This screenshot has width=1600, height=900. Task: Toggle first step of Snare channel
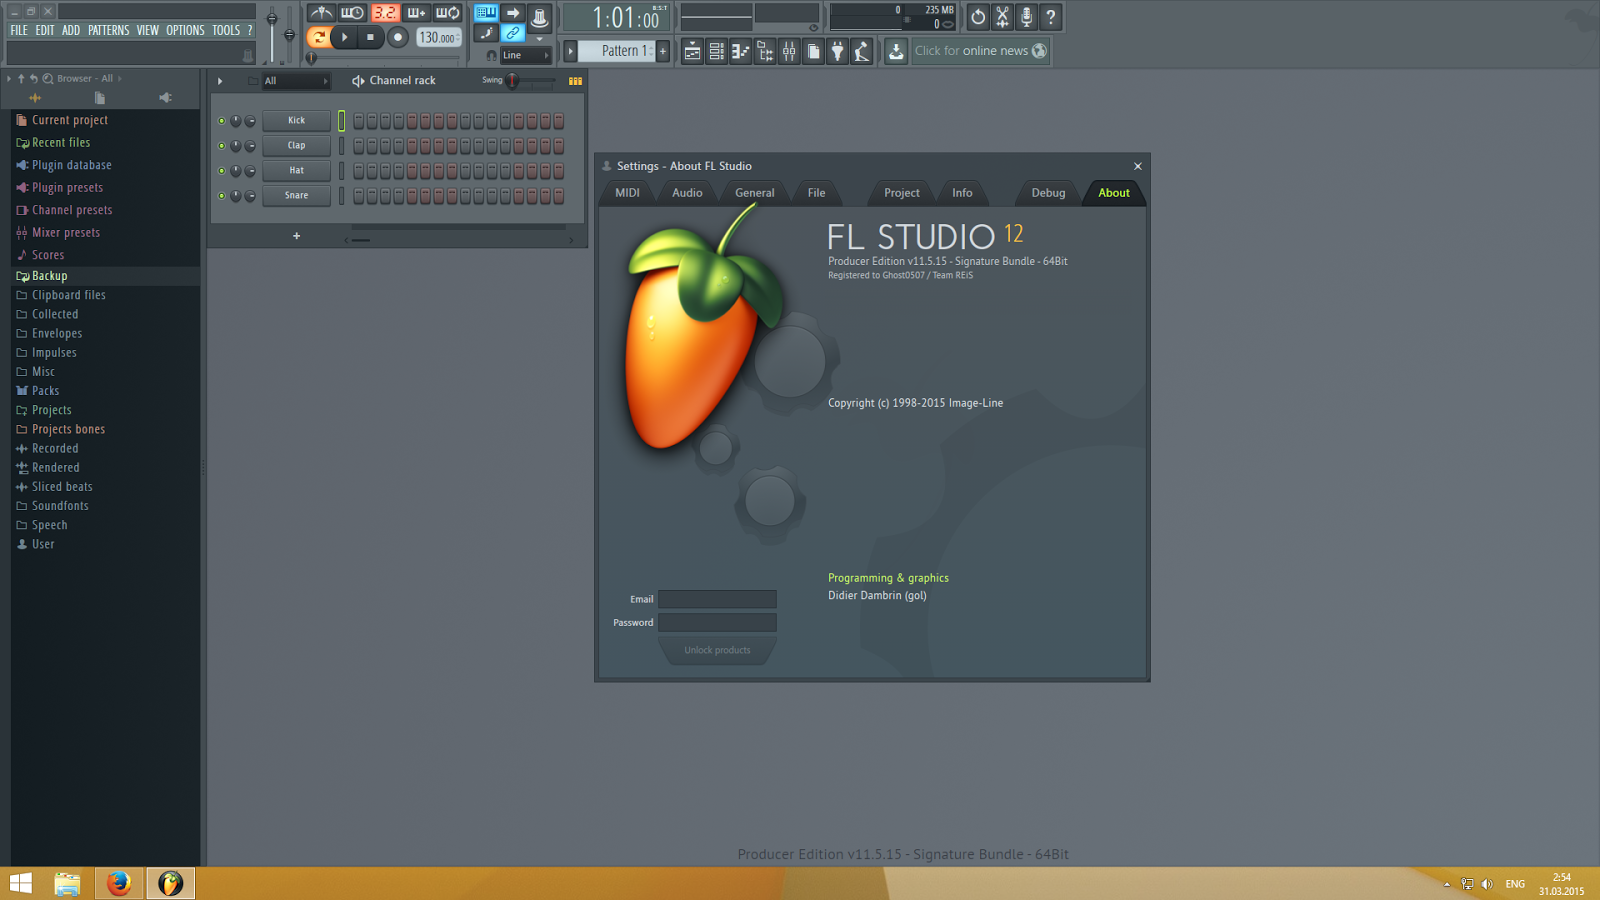(x=359, y=196)
